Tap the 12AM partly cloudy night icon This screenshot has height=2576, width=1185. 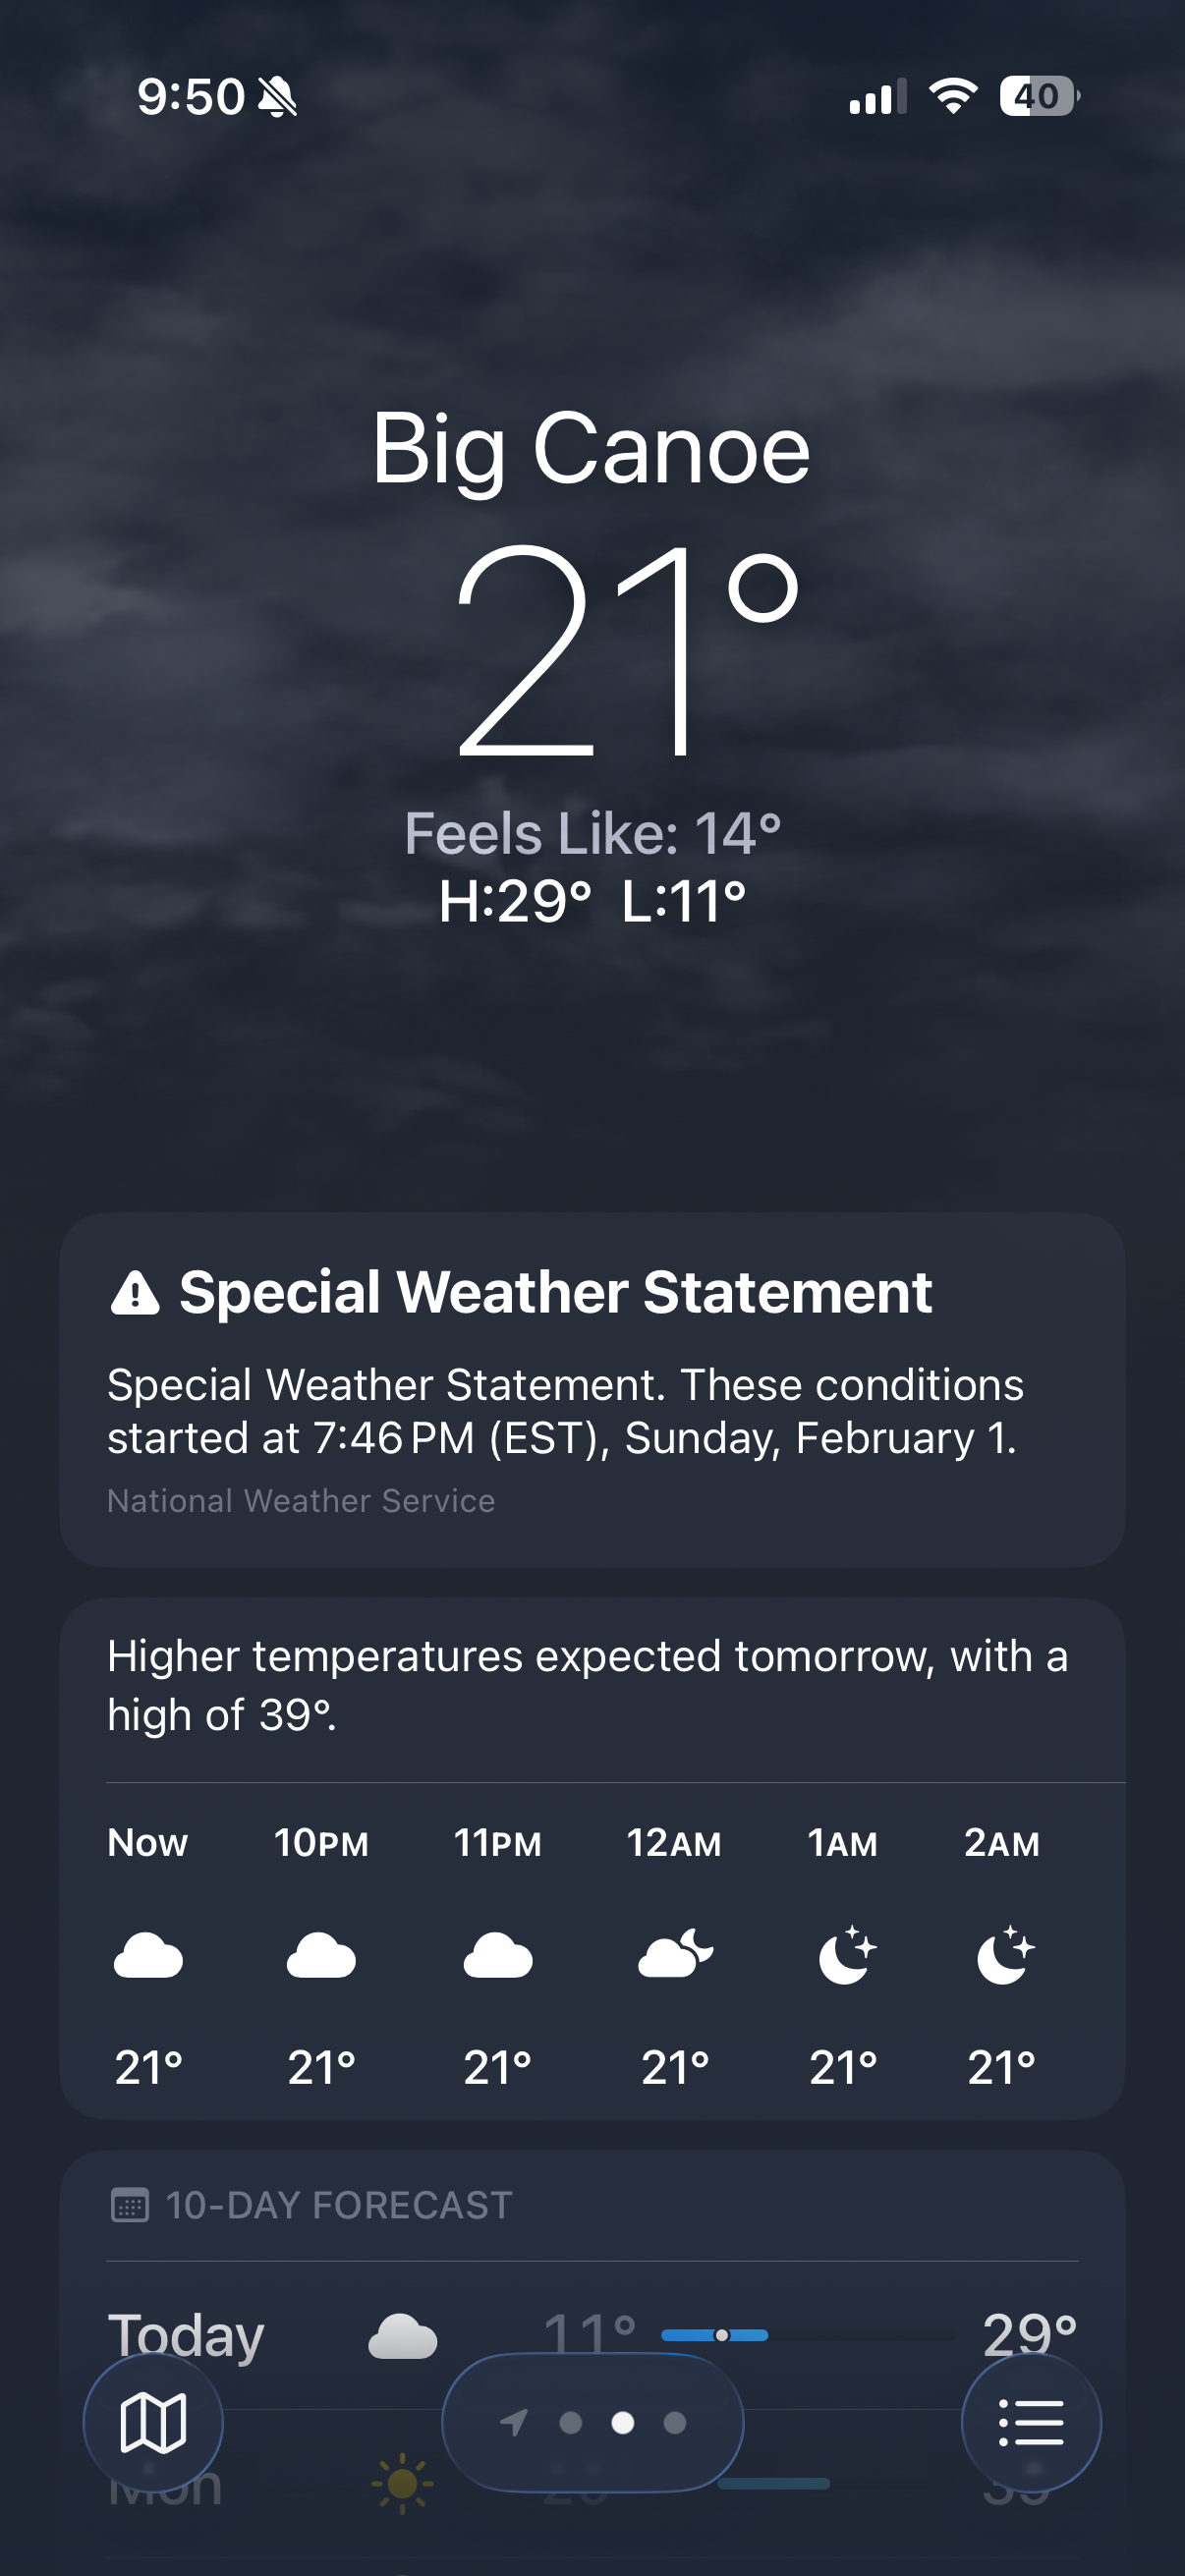coord(675,1954)
